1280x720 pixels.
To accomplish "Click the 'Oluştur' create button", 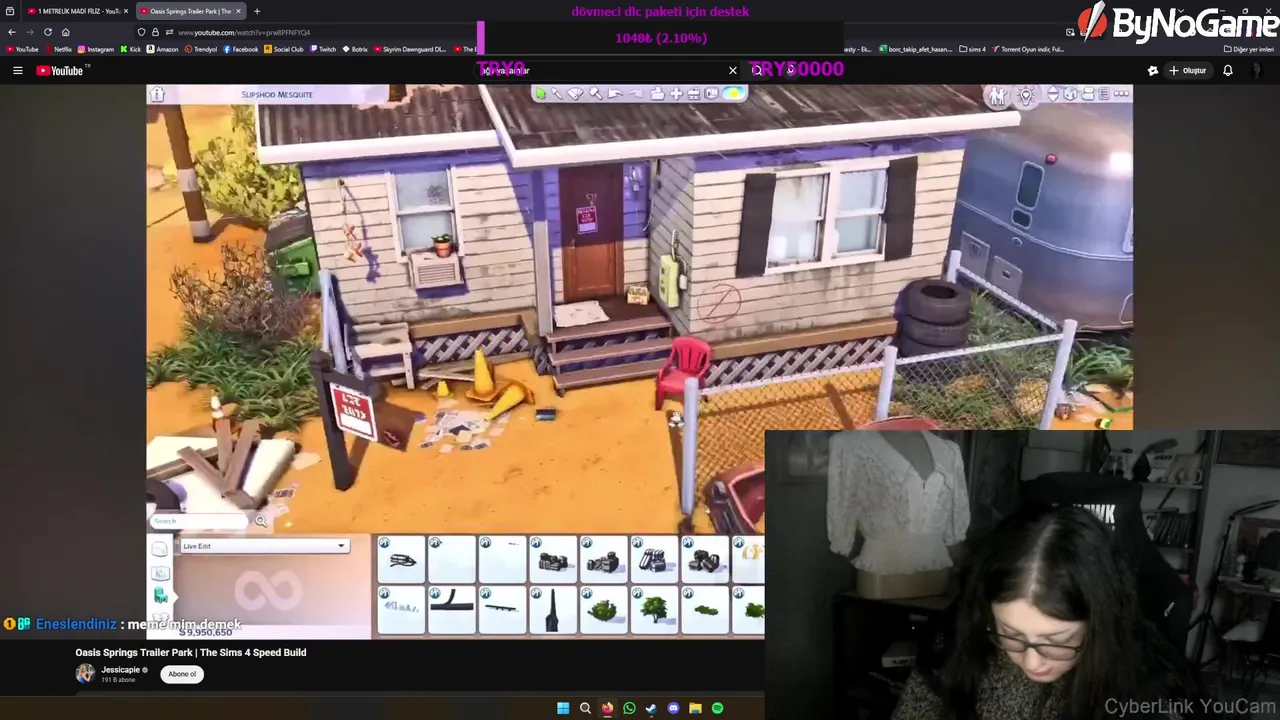I will point(1188,70).
